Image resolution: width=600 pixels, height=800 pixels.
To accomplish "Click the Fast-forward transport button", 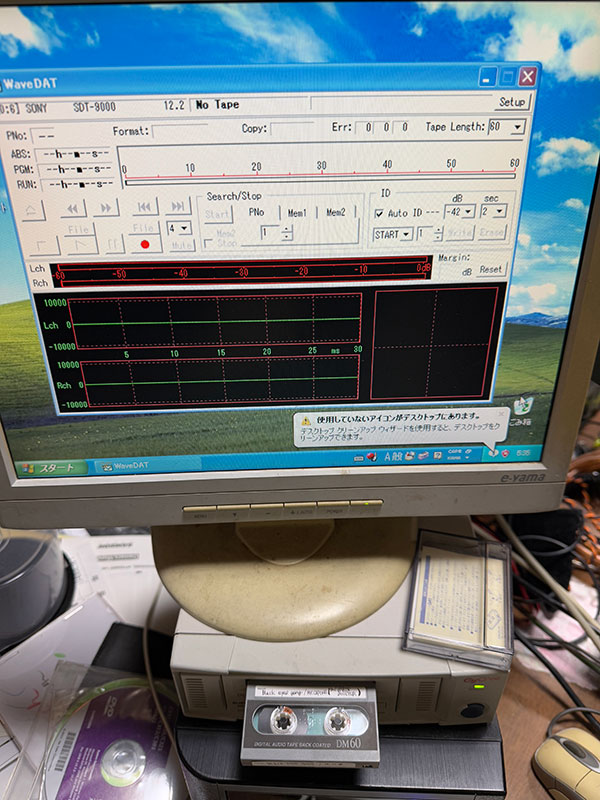I will [106, 208].
